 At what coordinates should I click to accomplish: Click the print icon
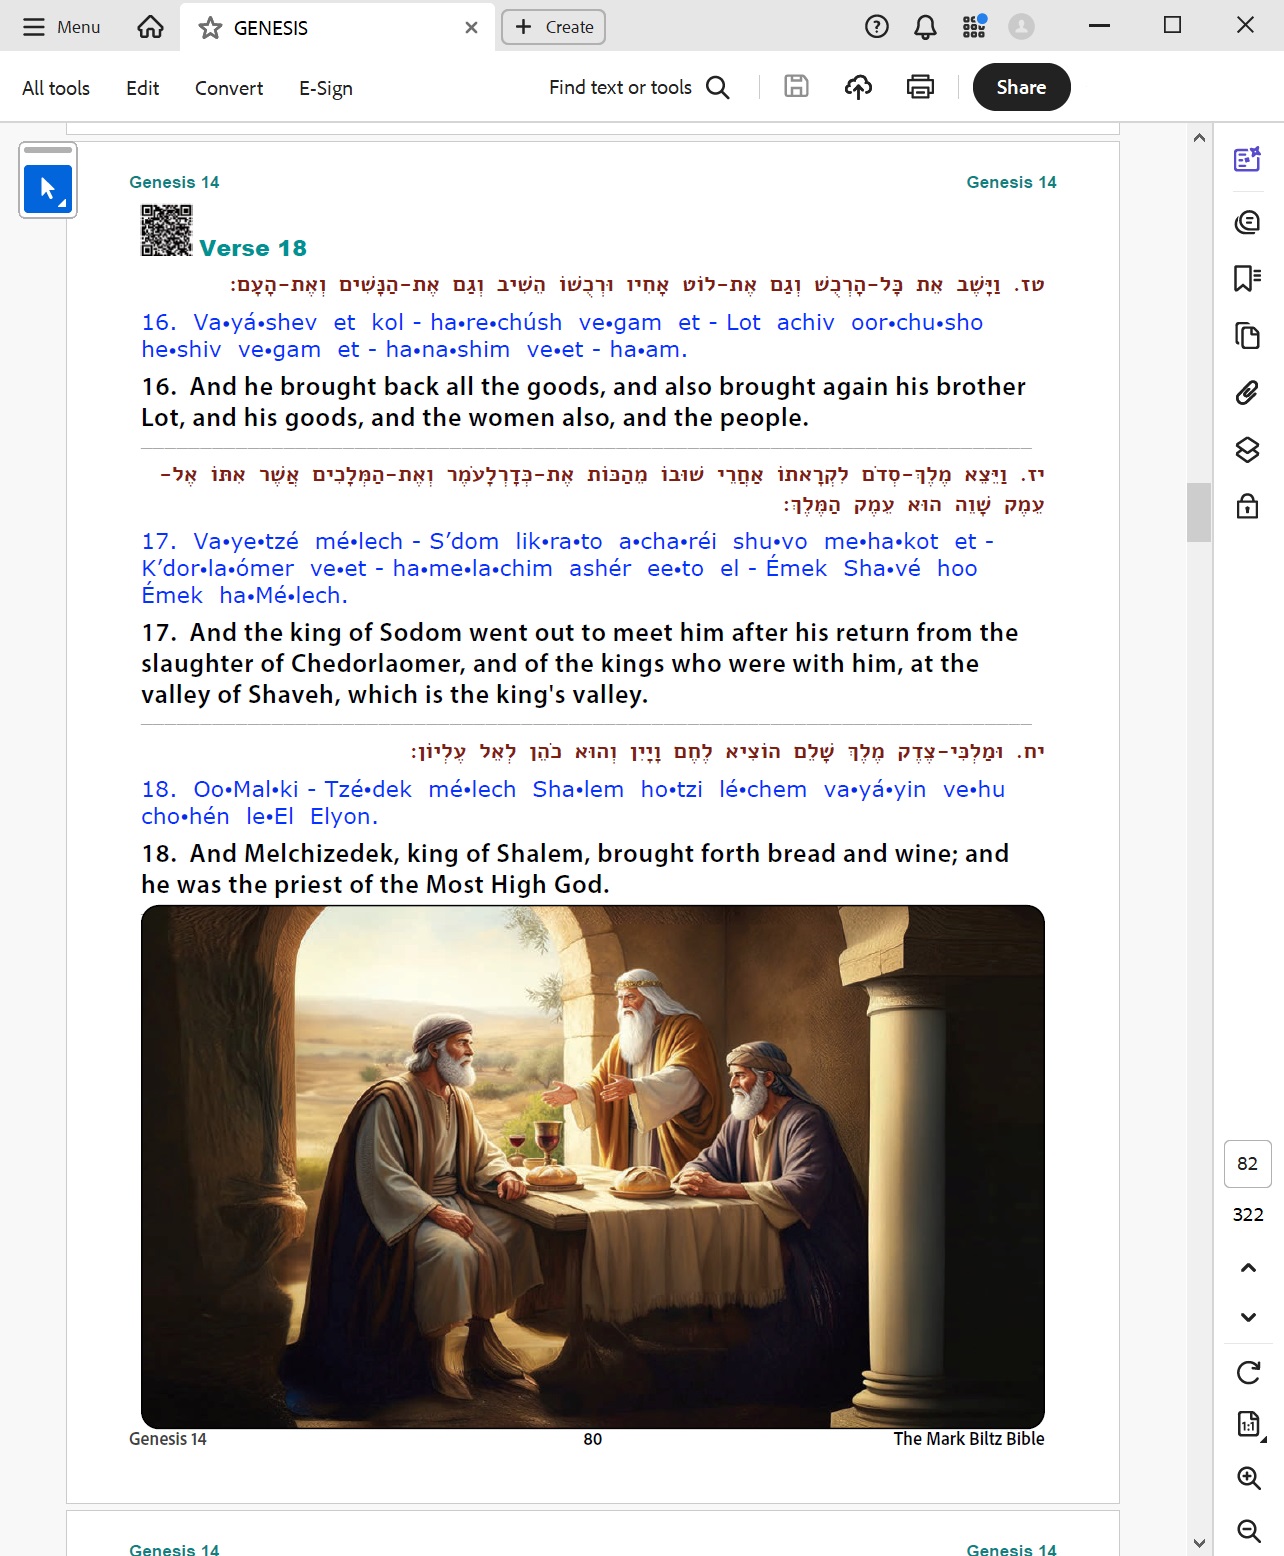(x=920, y=87)
